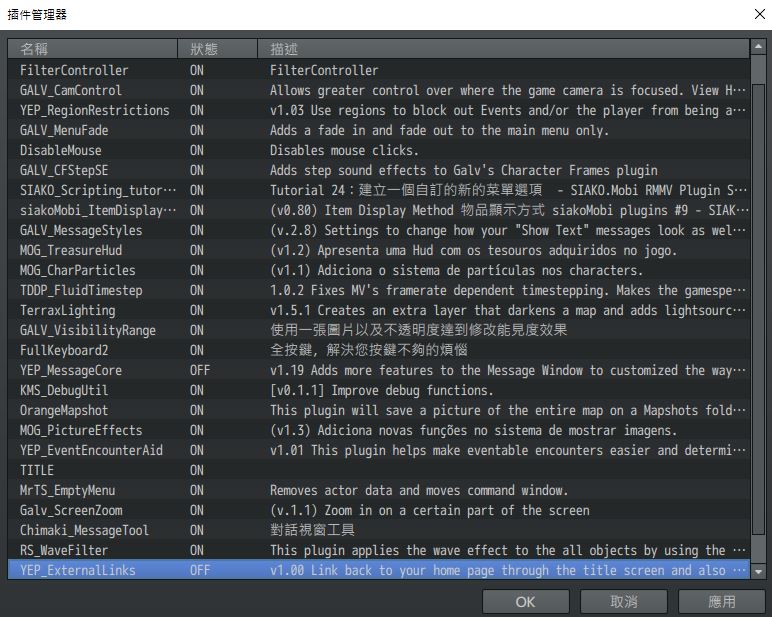Screen dimensions: 772x617
Task: Click the 取消 cancel button
Action: [x=623, y=601]
